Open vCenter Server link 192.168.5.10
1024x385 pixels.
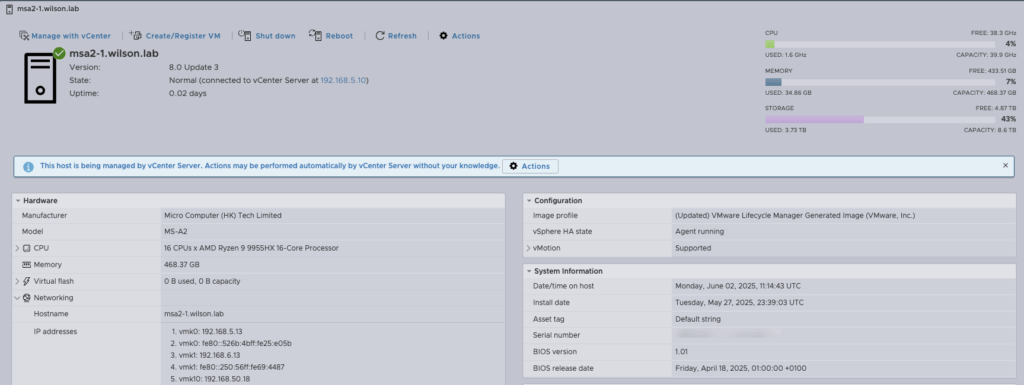pyautogui.click(x=343, y=80)
